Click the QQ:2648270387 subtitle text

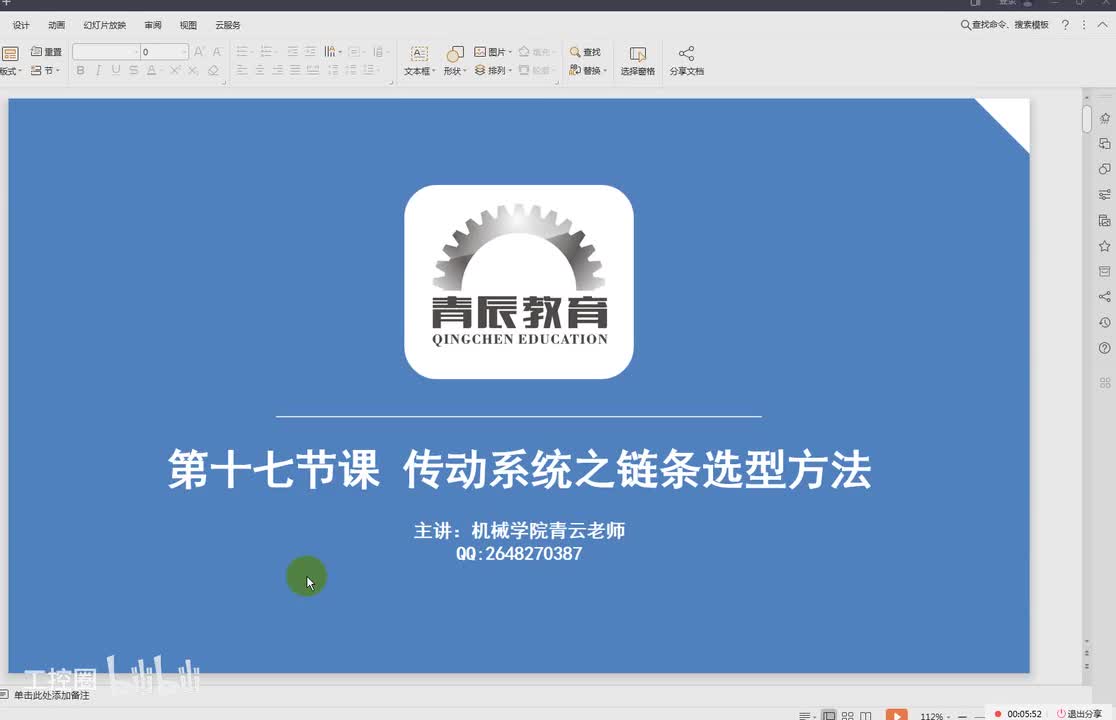[x=519, y=554]
